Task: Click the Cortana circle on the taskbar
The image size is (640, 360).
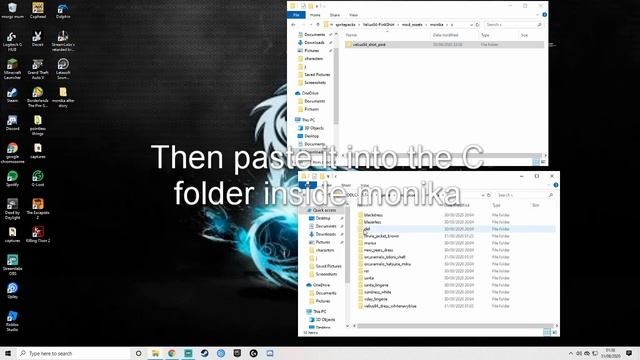Action: pyautogui.click(x=138, y=353)
